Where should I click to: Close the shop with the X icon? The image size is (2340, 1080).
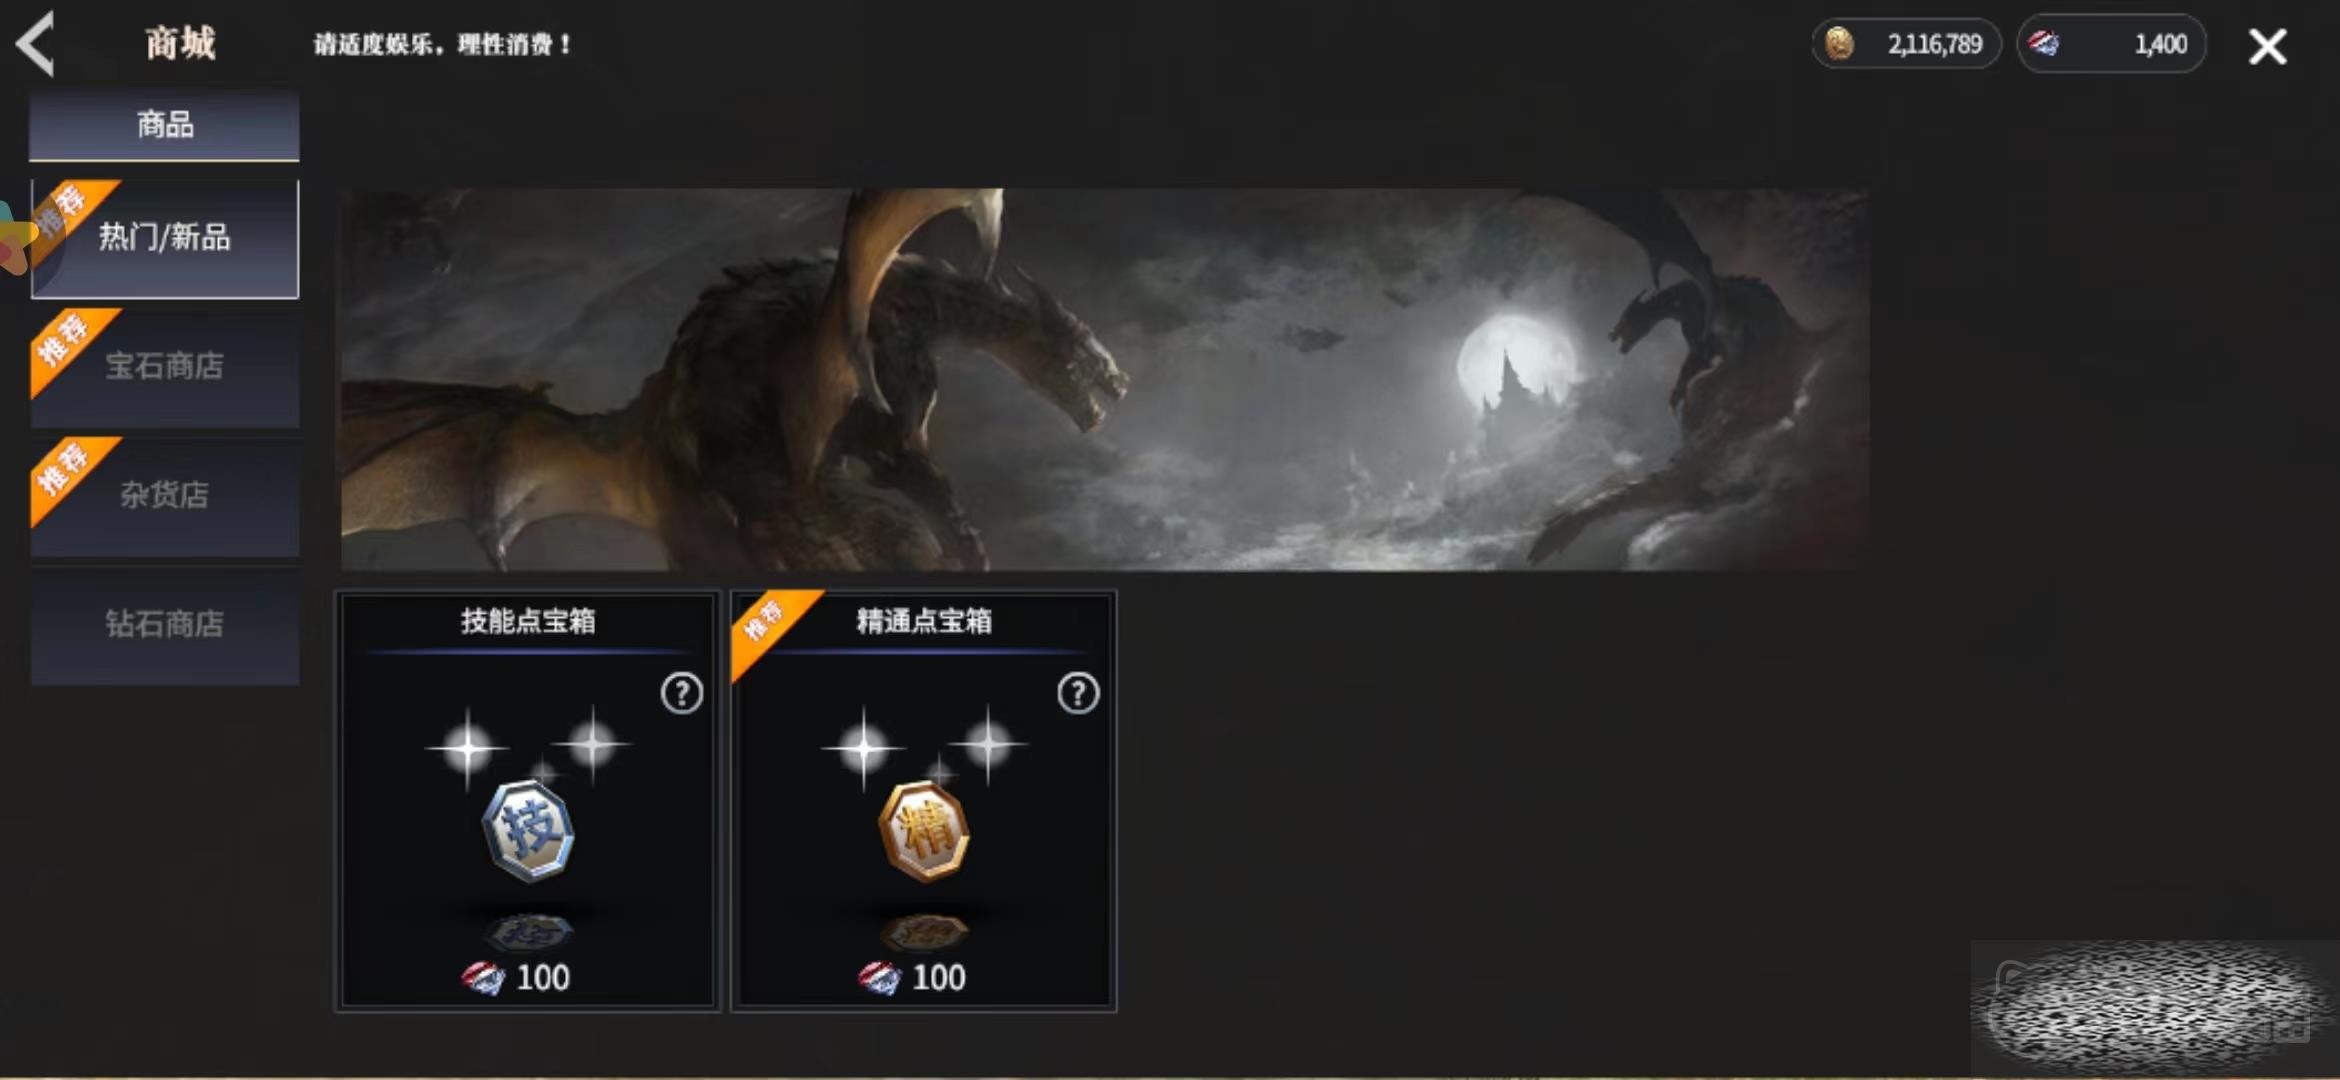(x=2267, y=46)
